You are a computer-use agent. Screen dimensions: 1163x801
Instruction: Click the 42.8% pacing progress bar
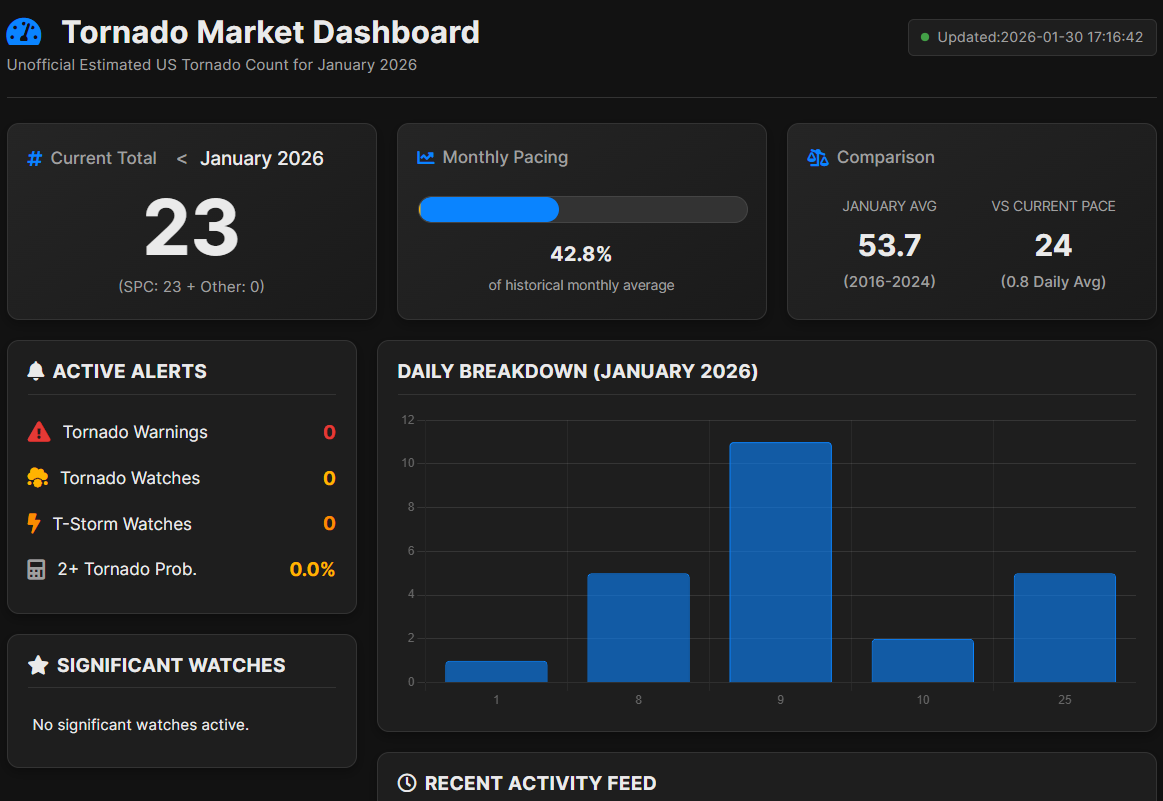(582, 210)
